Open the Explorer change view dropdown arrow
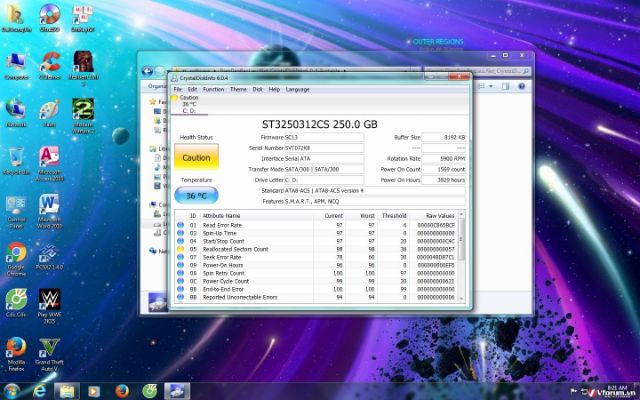The image size is (640, 400). [491, 86]
